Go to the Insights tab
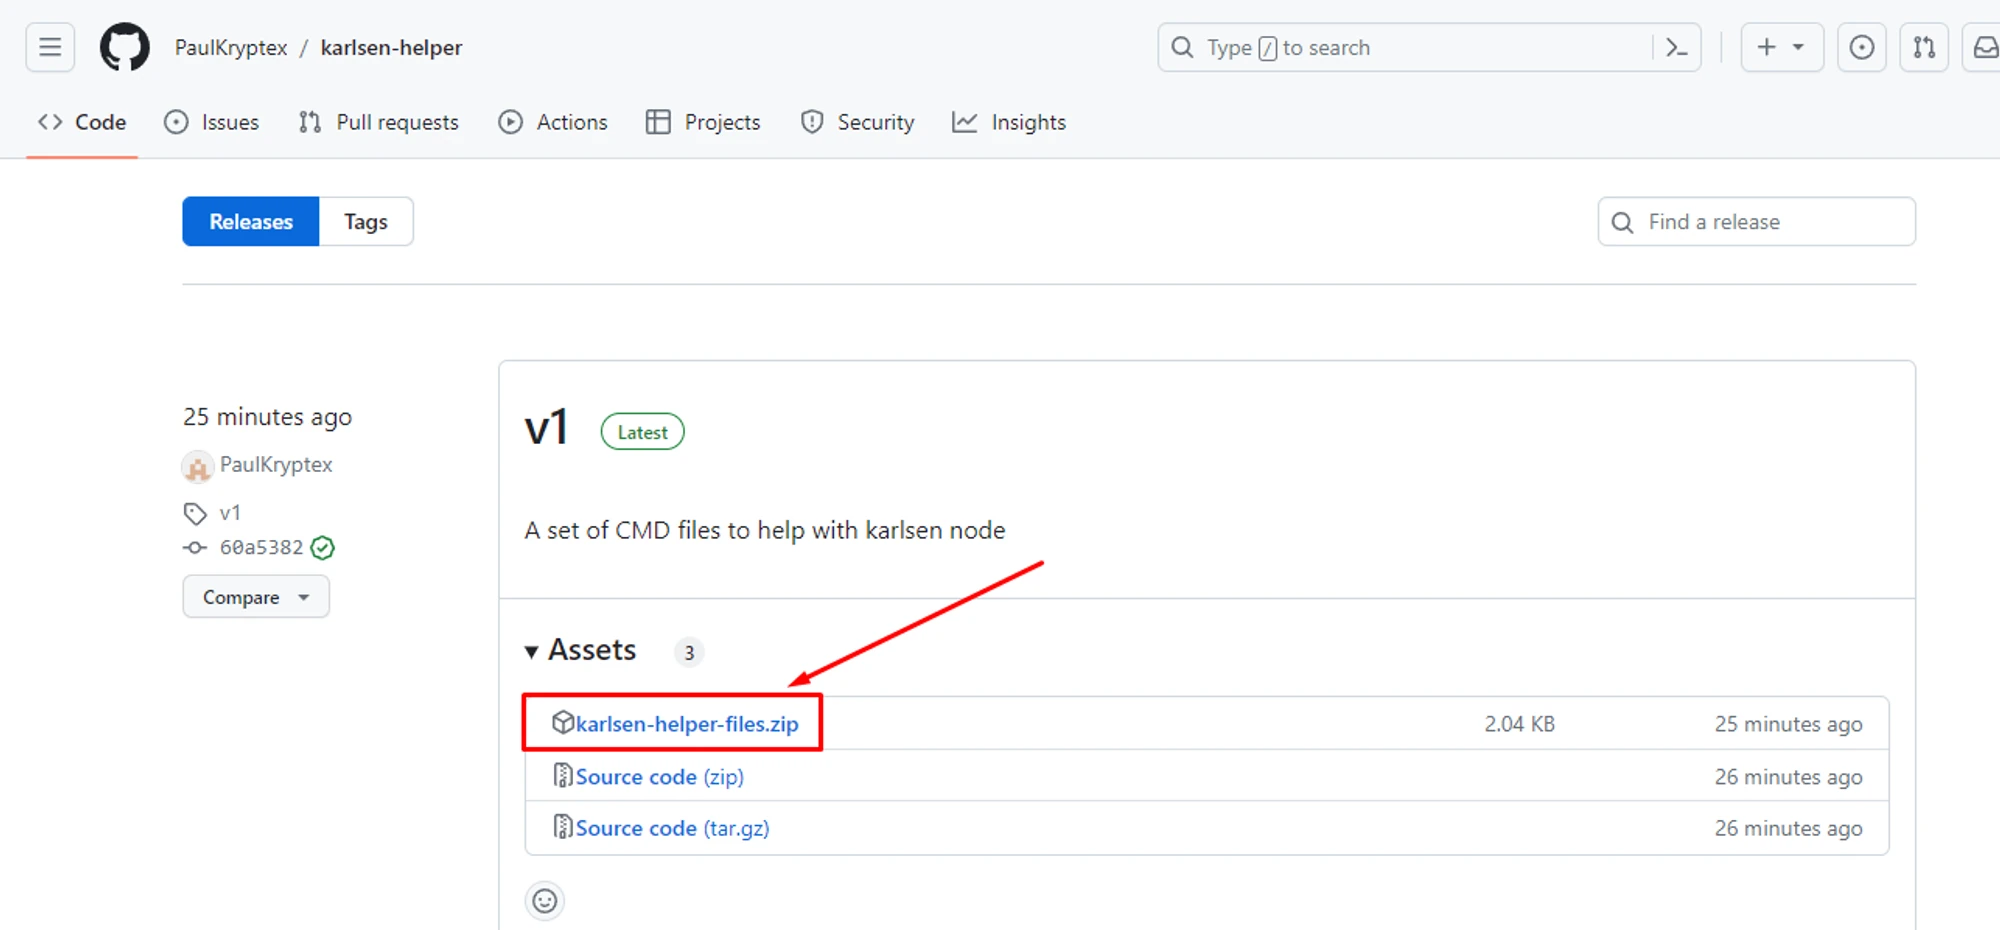This screenshot has height=930, width=2000. [1009, 122]
